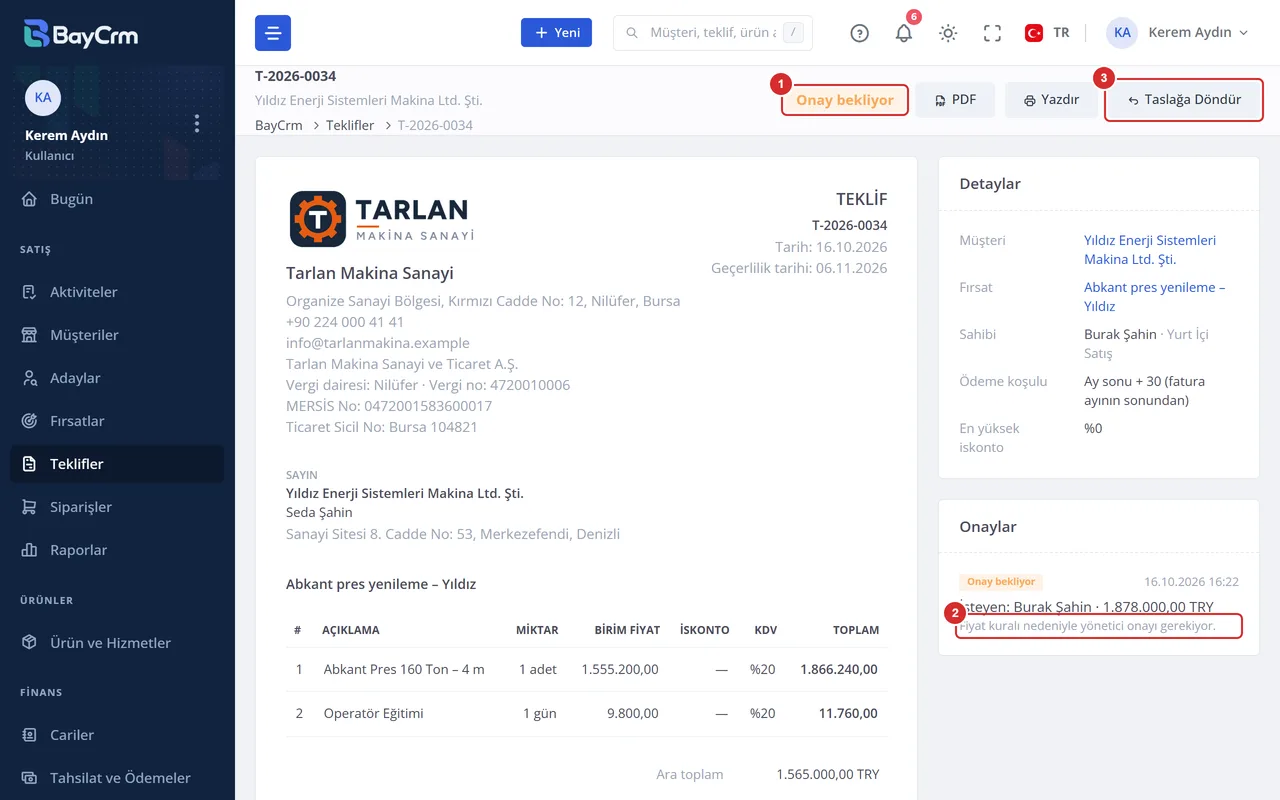This screenshot has height=800, width=1280.
Task: Open the notifications bell icon
Action: point(904,33)
